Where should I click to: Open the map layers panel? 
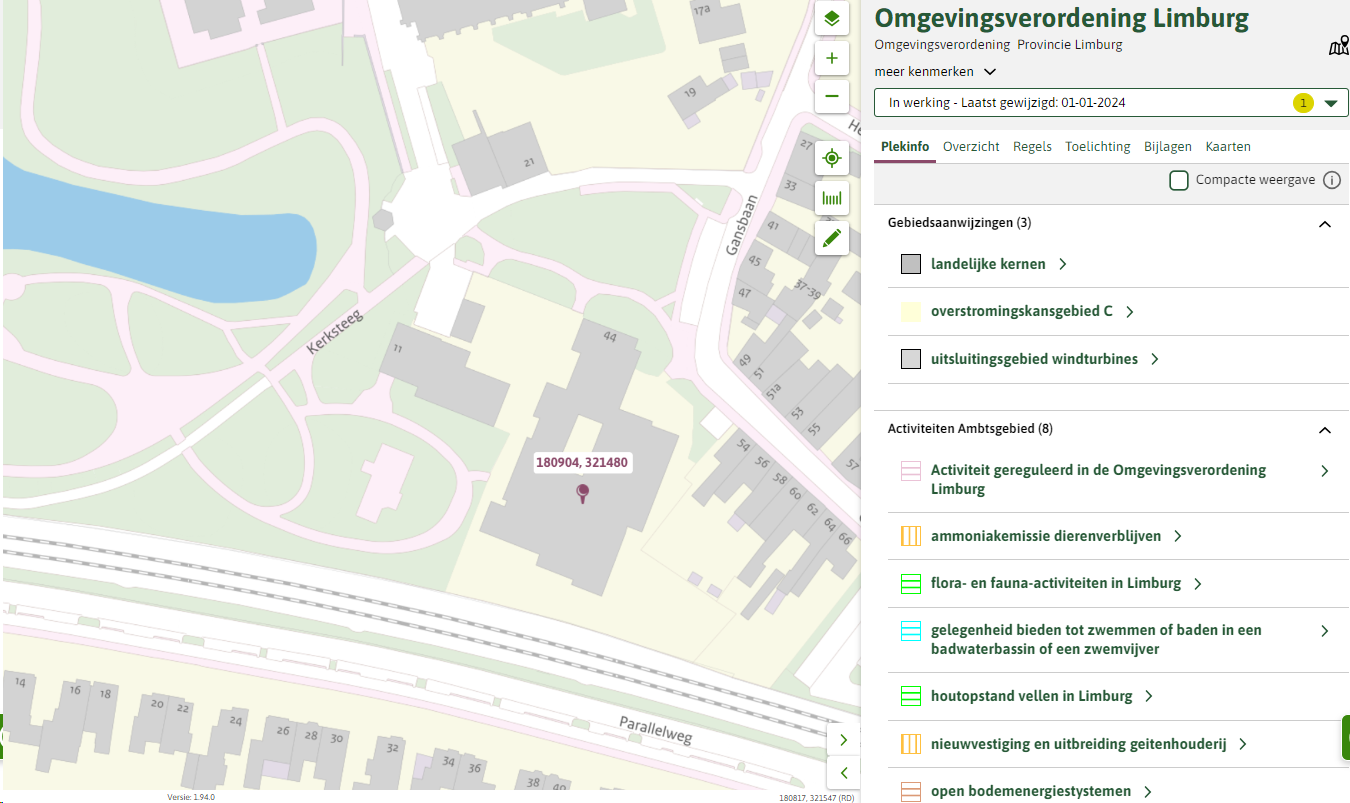tap(831, 18)
